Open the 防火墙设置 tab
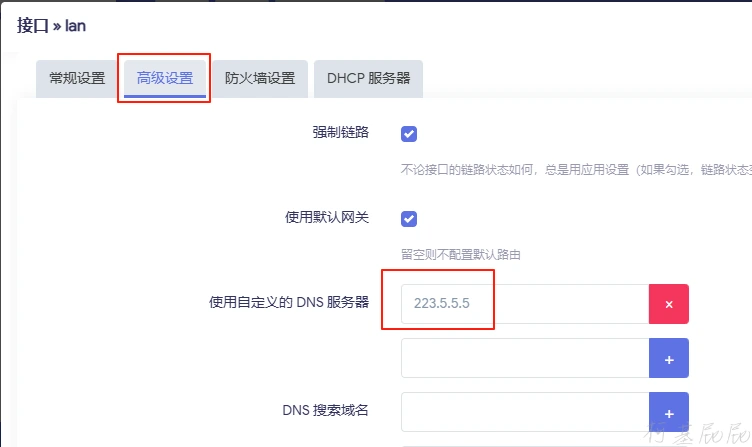752x447 pixels. [x=260, y=78]
